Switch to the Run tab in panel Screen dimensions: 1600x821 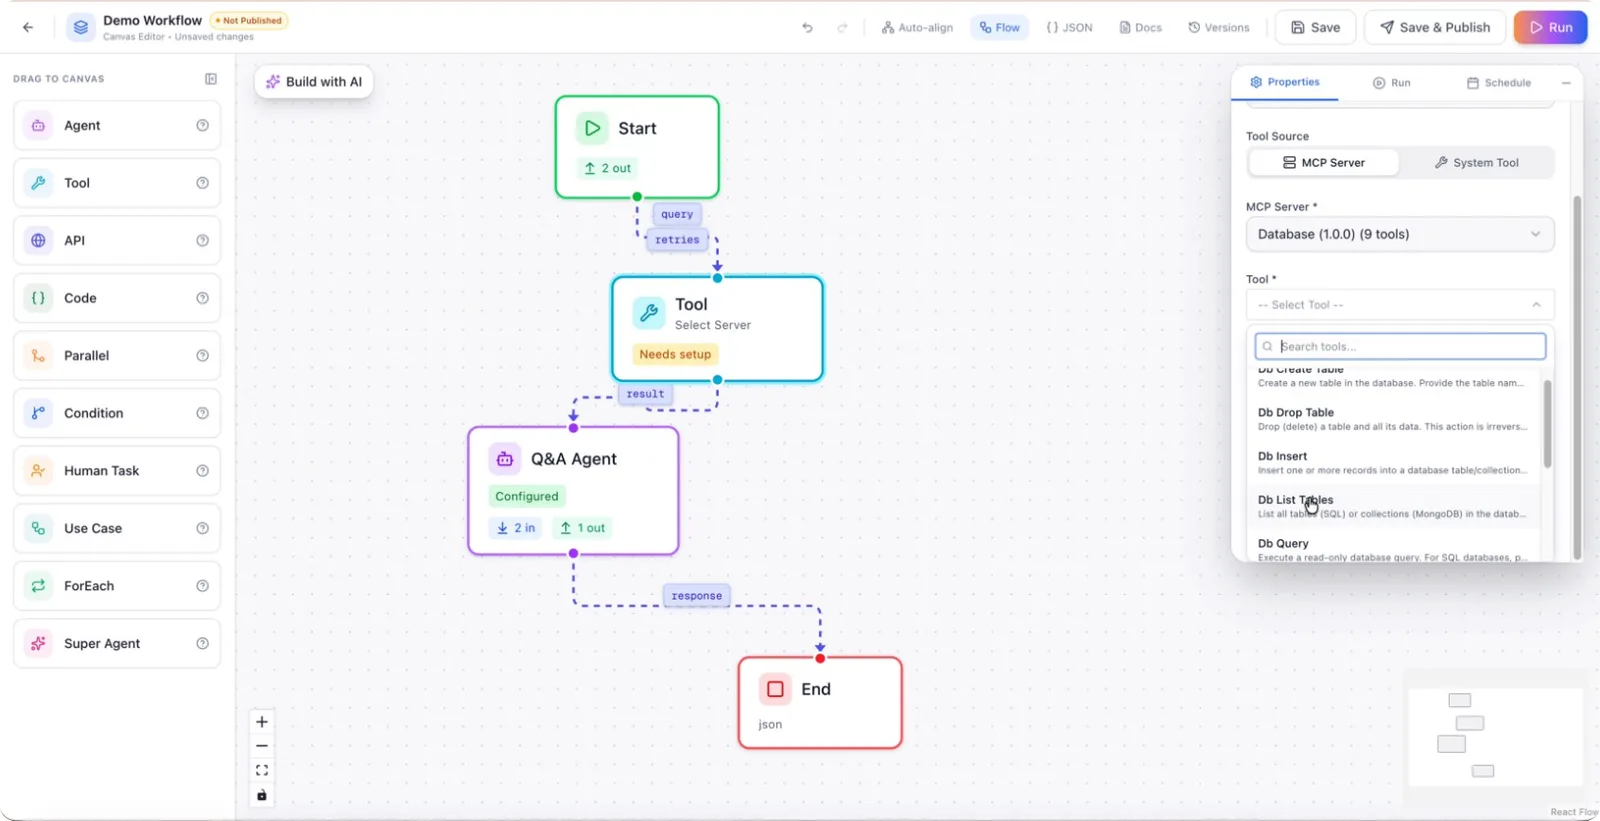1392,83
